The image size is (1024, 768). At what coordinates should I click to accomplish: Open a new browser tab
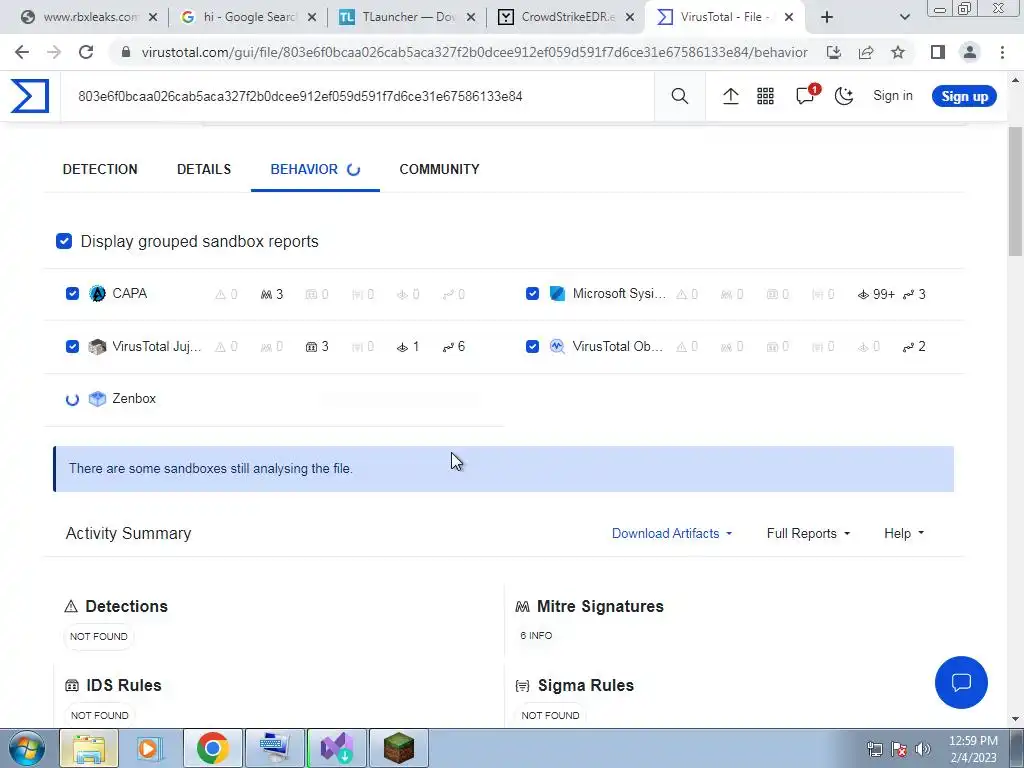[827, 18]
